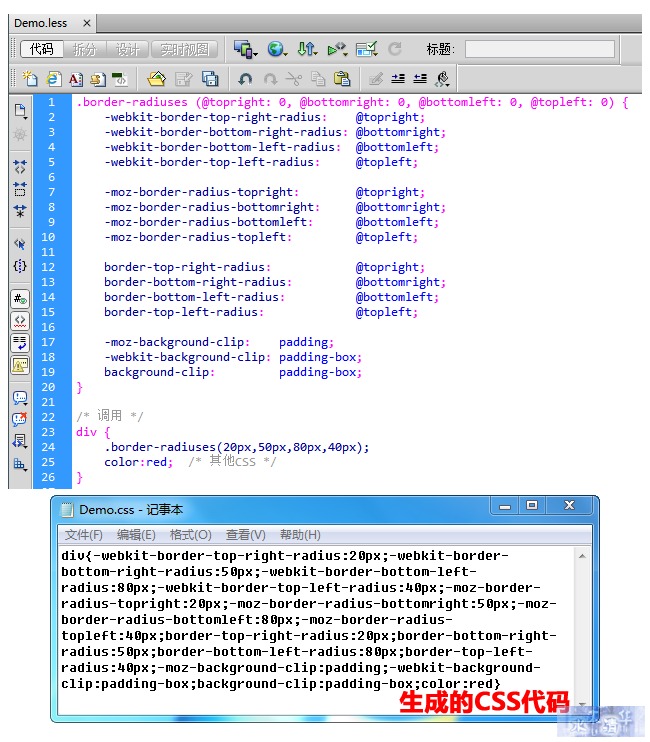Image resolution: width=650 pixels, height=742 pixels.
Task: Click Notepad scrollbar up arrow
Action: tap(582, 556)
